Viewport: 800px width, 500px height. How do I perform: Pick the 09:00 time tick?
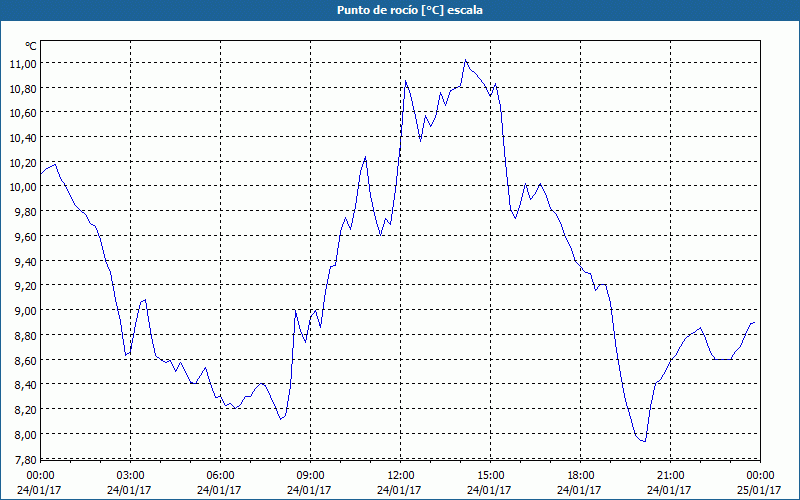310,476
